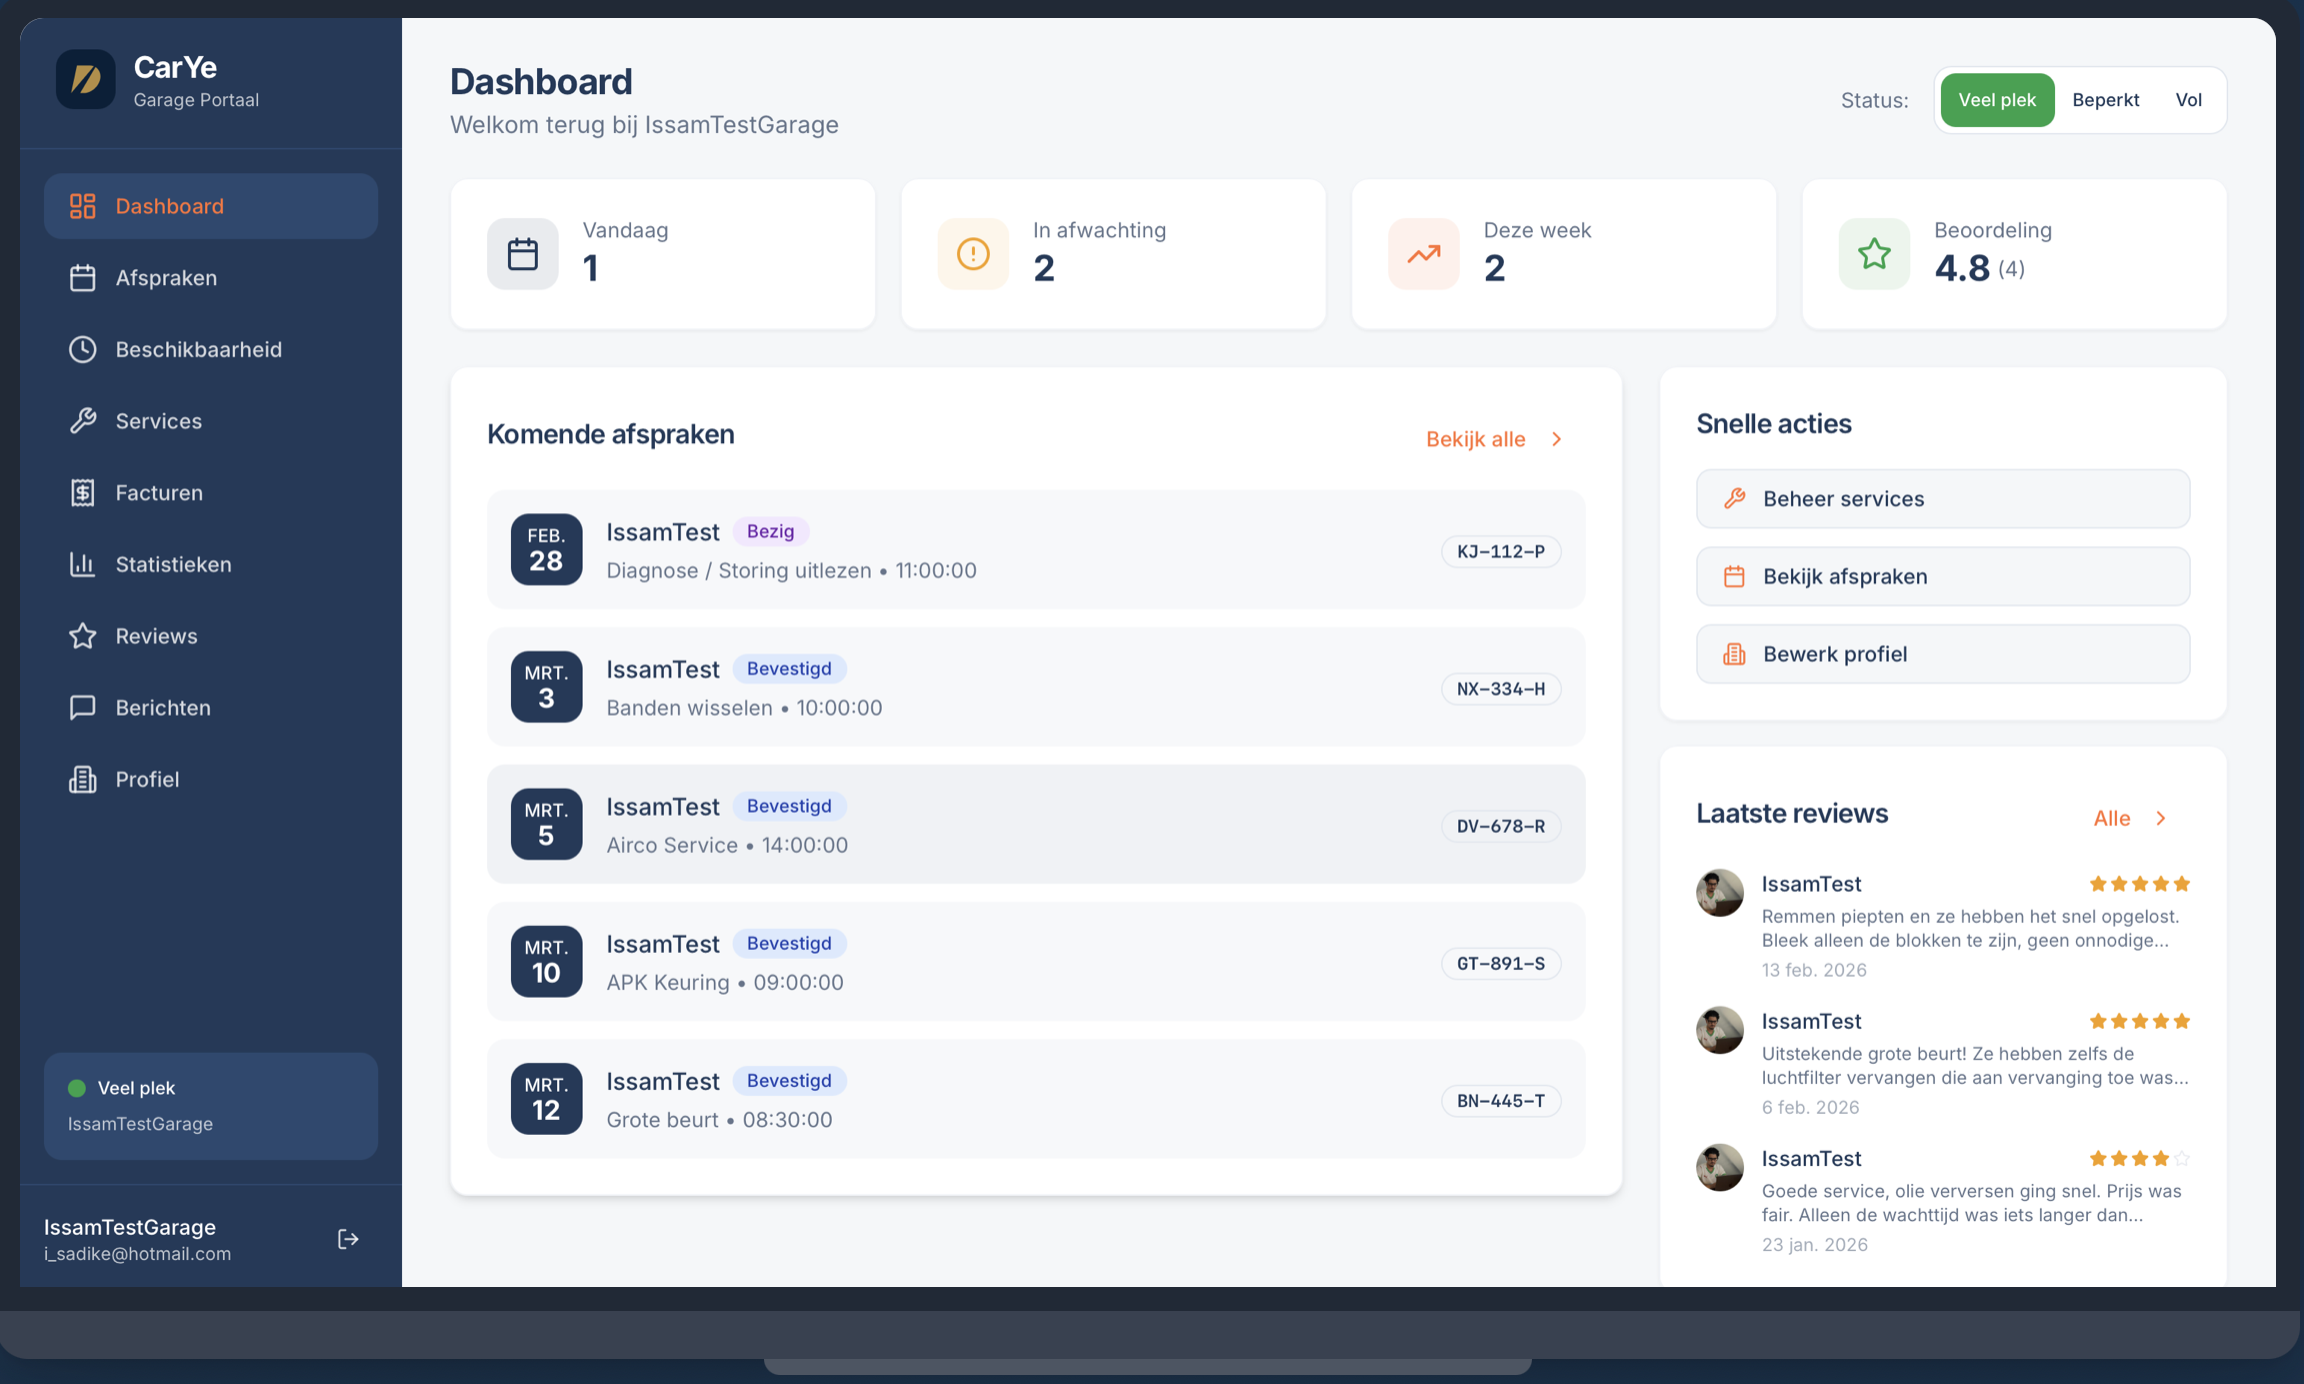2304x1384 pixels.
Task: Set status to Veel plek
Action: (x=1997, y=100)
